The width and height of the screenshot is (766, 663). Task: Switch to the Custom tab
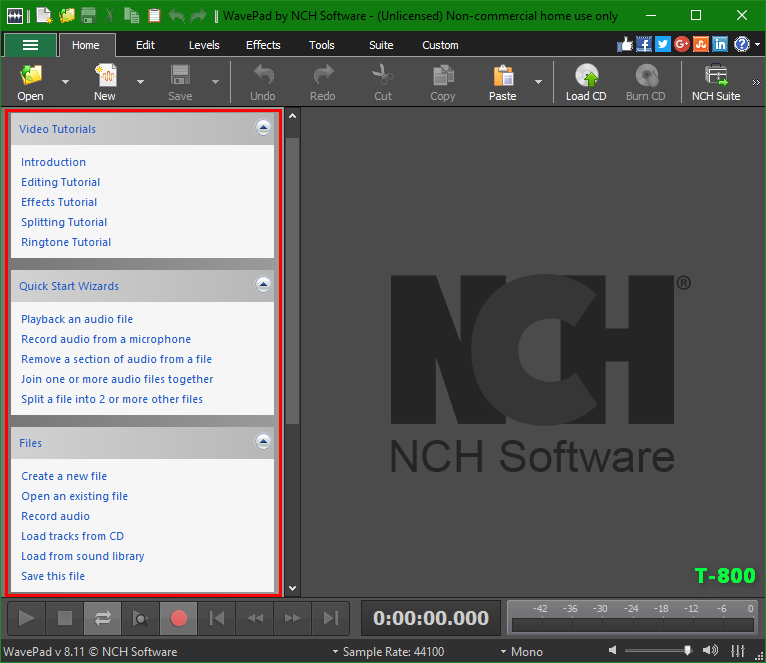(x=440, y=45)
